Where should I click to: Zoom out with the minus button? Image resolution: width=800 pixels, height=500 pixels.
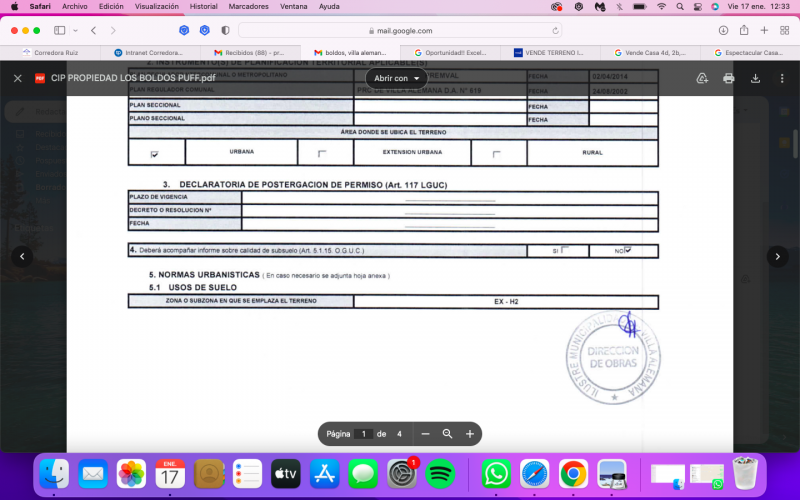(426, 434)
